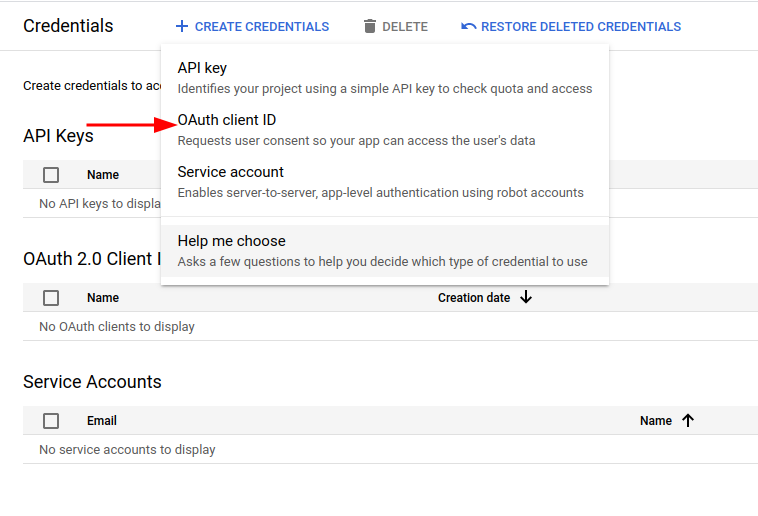Choose API key from the menu
Image resolution: width=758 pixels, height=516 pixels.
(x=385, y=77)
